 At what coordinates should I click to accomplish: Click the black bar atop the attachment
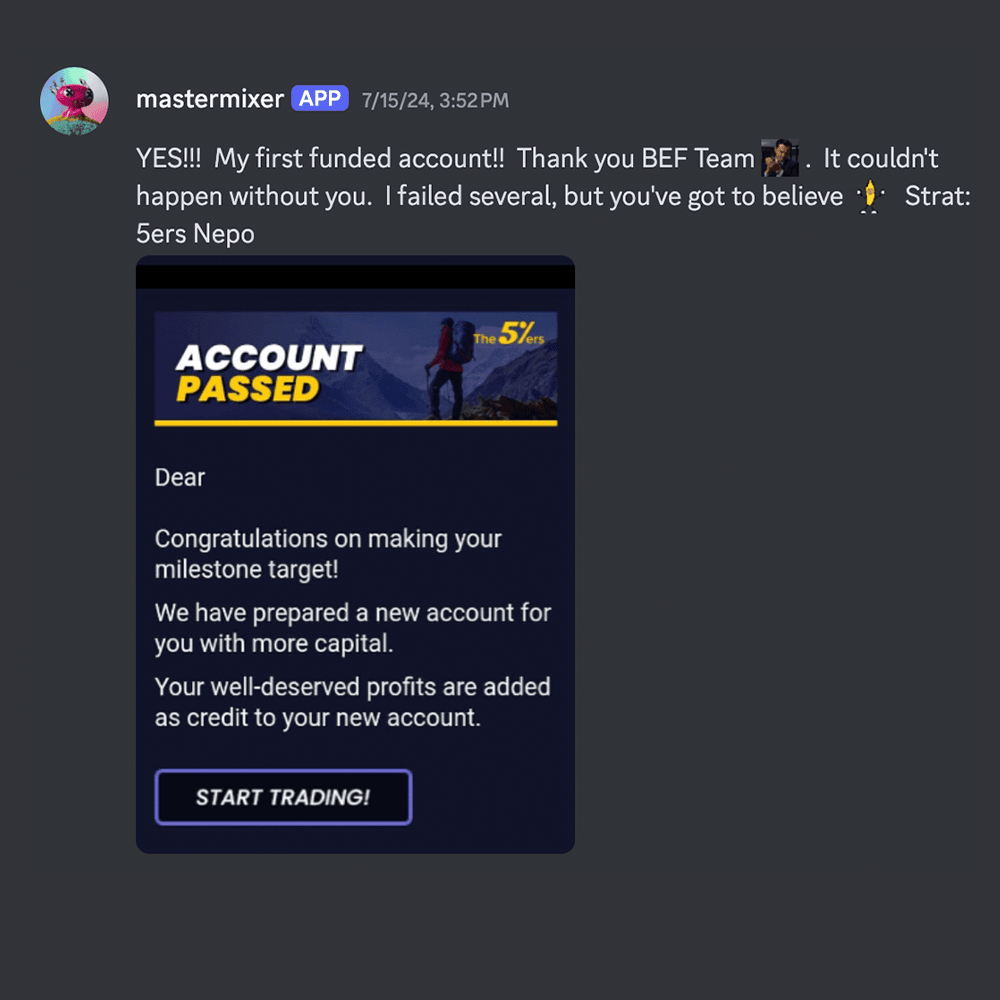(355, 276)
